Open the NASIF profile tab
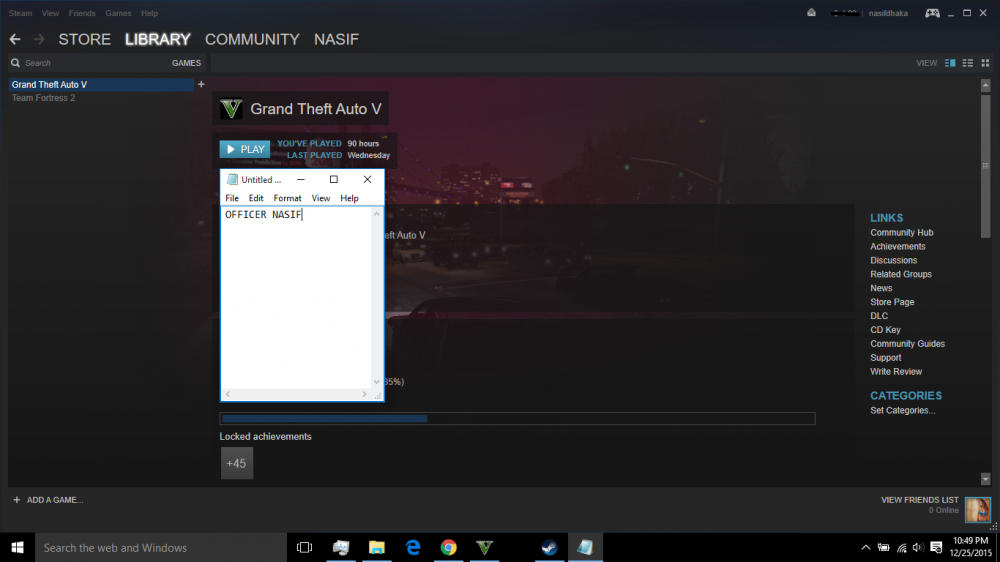The height and width of the screenshot is (562, 1000). [336, 40]
